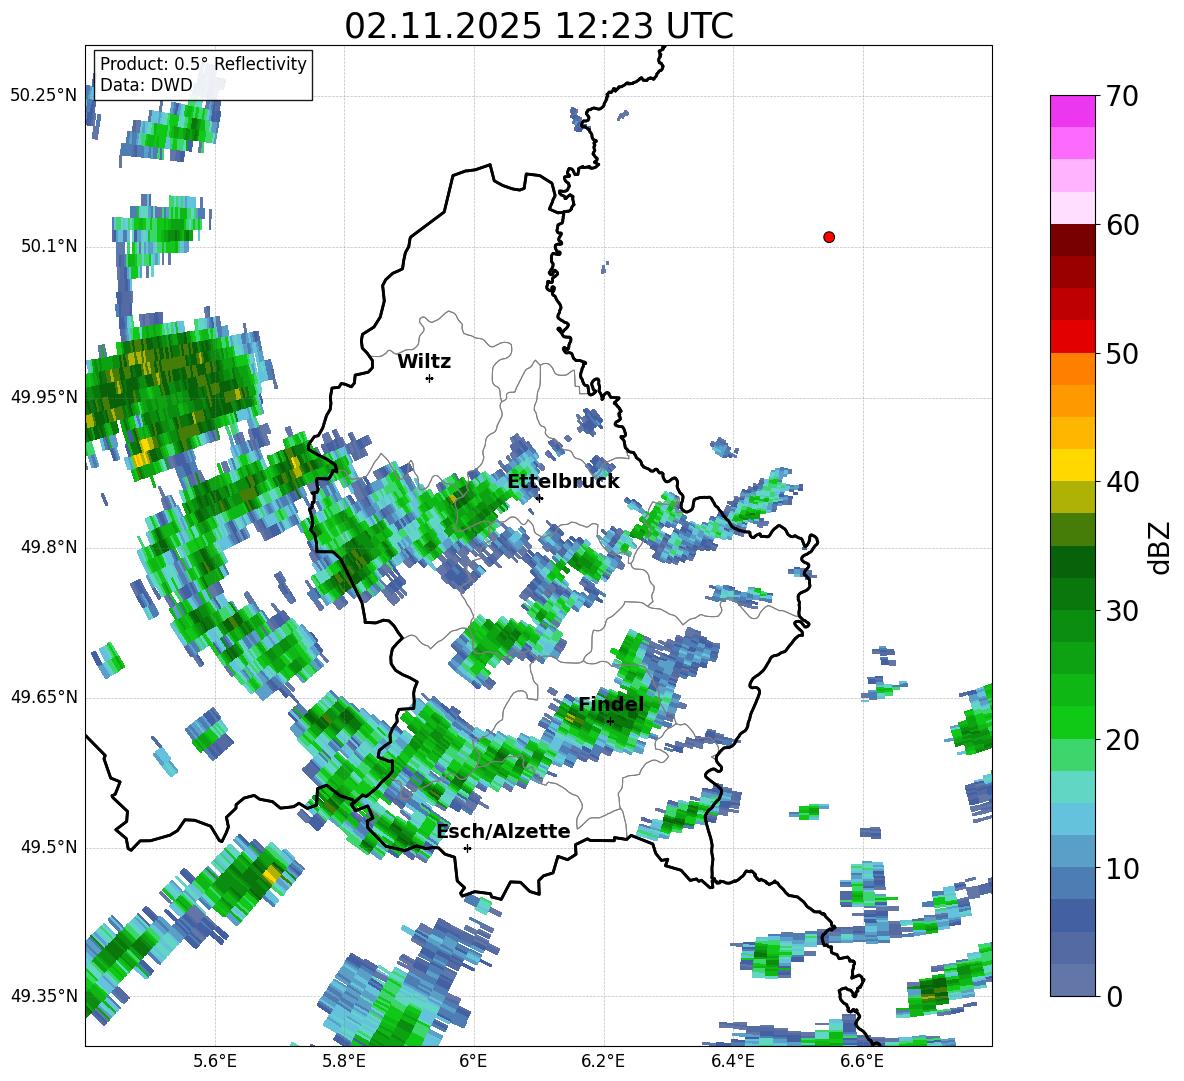The height and width of the screenshot is (1081, 1184).
Task: Click the 'Product: 0.5° Reflectivity' text
Action: [x=203, y=64]
